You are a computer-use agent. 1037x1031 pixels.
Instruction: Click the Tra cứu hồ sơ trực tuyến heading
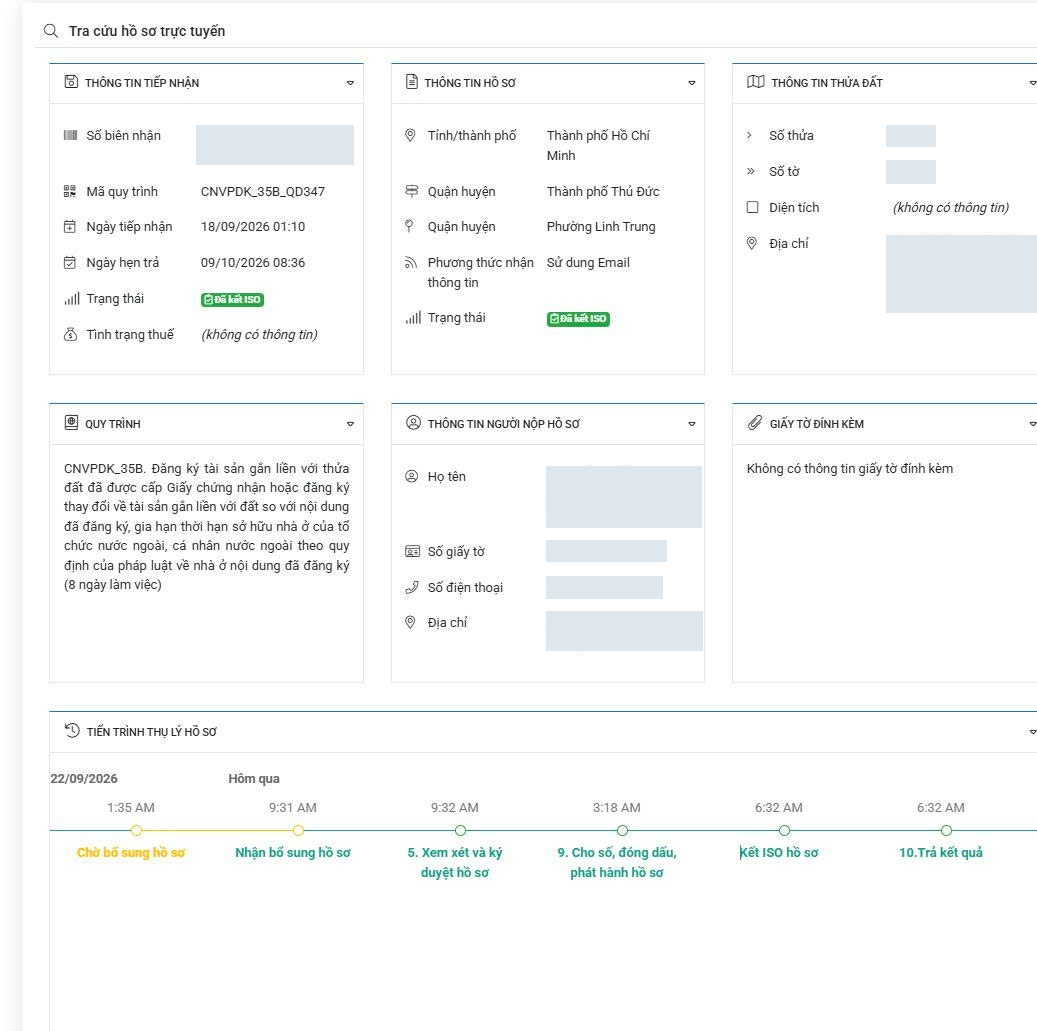(x=147, y=31)
